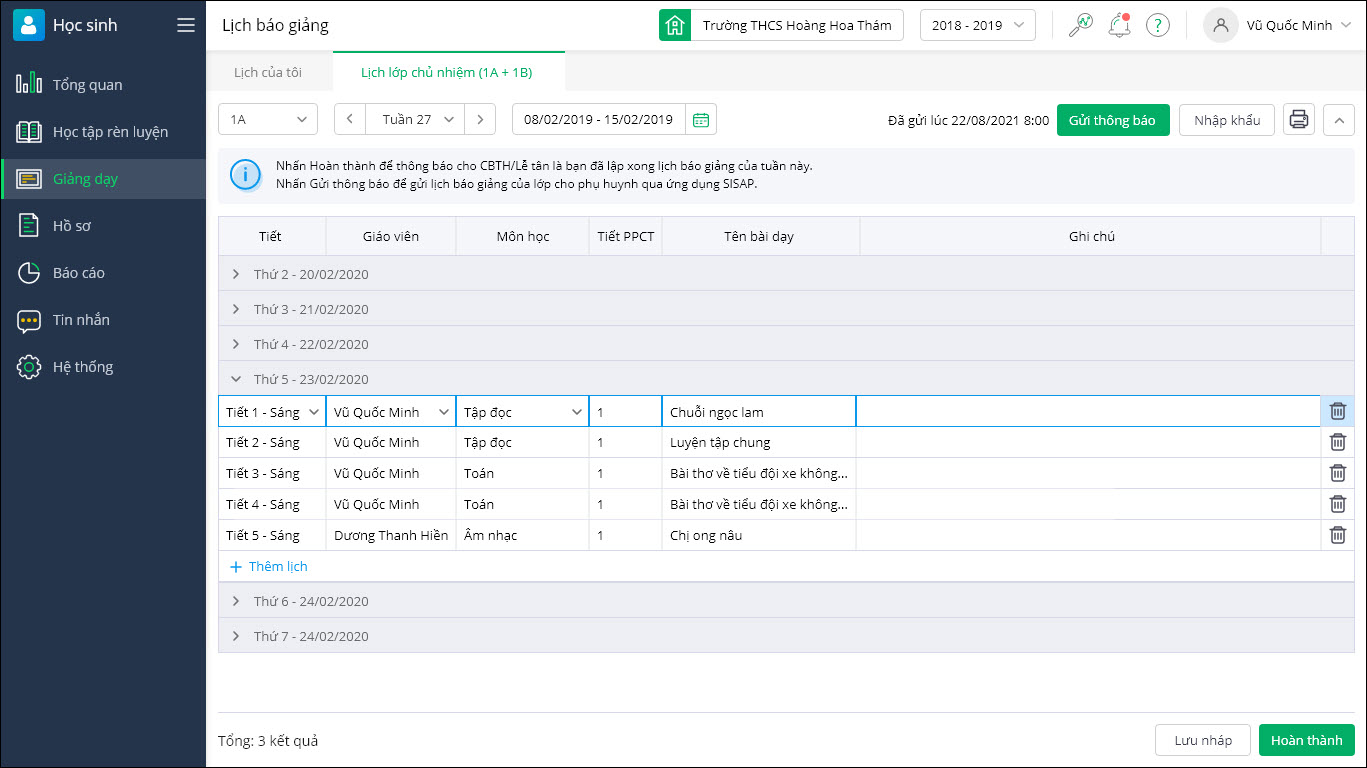Open the help question mark icon
Viewport: 1367px width, 768px height.
[x=1157, y=26]
